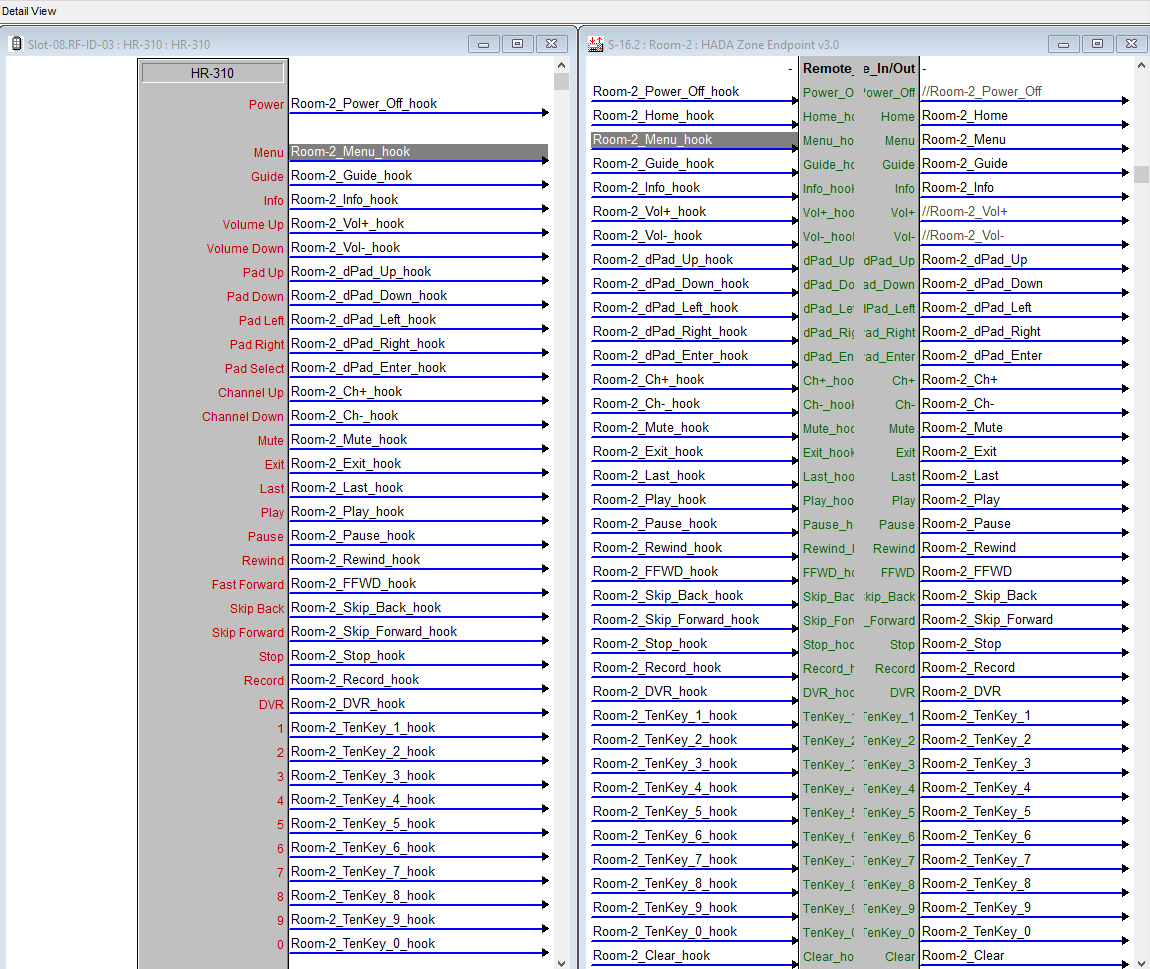Image resolution: width=1150 pixels, height=969 pixels.
Task: Restore the HADA Zone Endpoint window size
Action: pyautogui.click(x=1097, y=44)
